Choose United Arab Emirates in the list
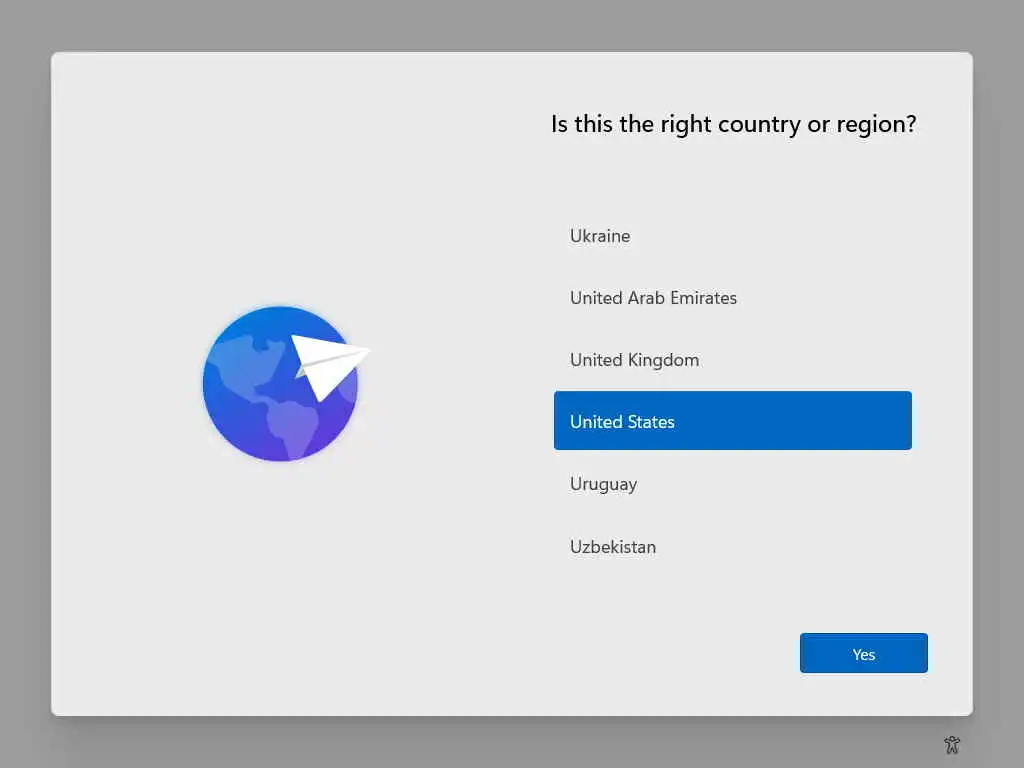1024x768 pixels. (x=732, y=298)
